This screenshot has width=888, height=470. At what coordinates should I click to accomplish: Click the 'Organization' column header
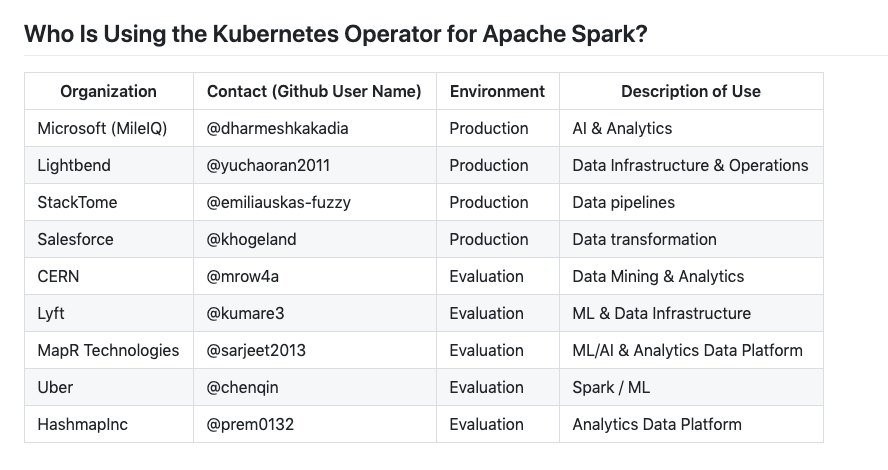click(109, 91)
